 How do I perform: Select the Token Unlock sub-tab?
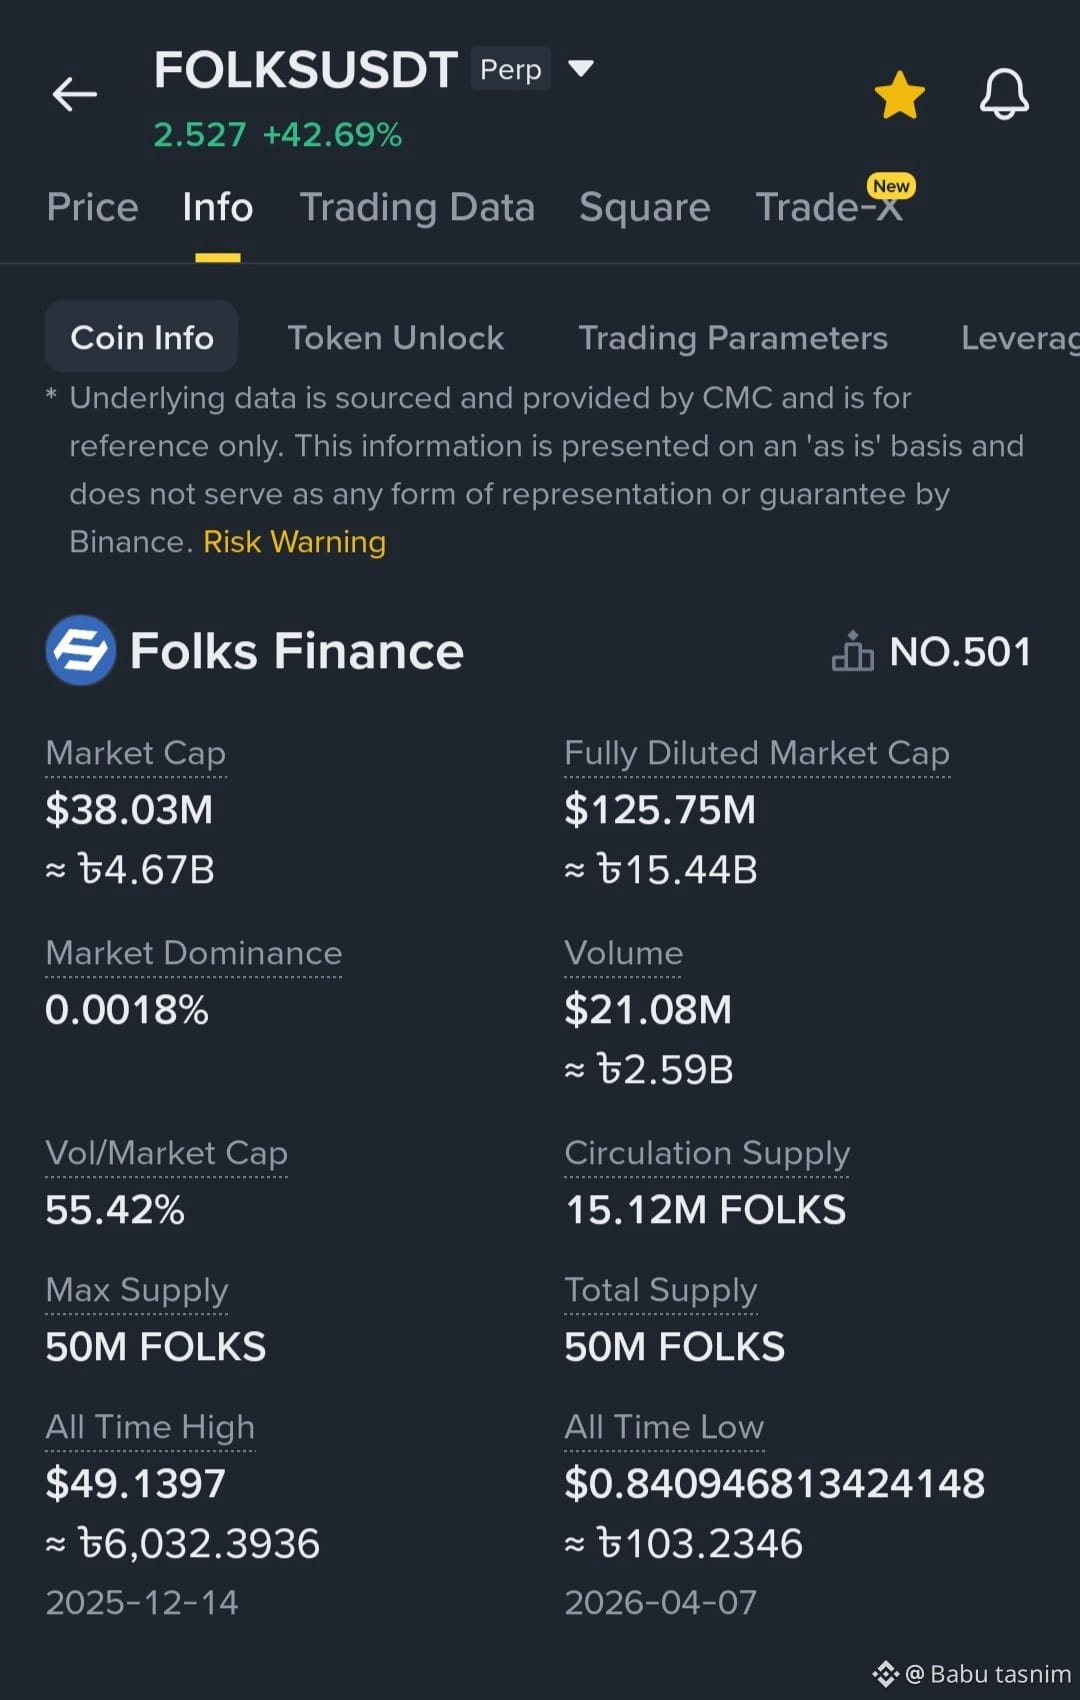[x=396, y=338]
